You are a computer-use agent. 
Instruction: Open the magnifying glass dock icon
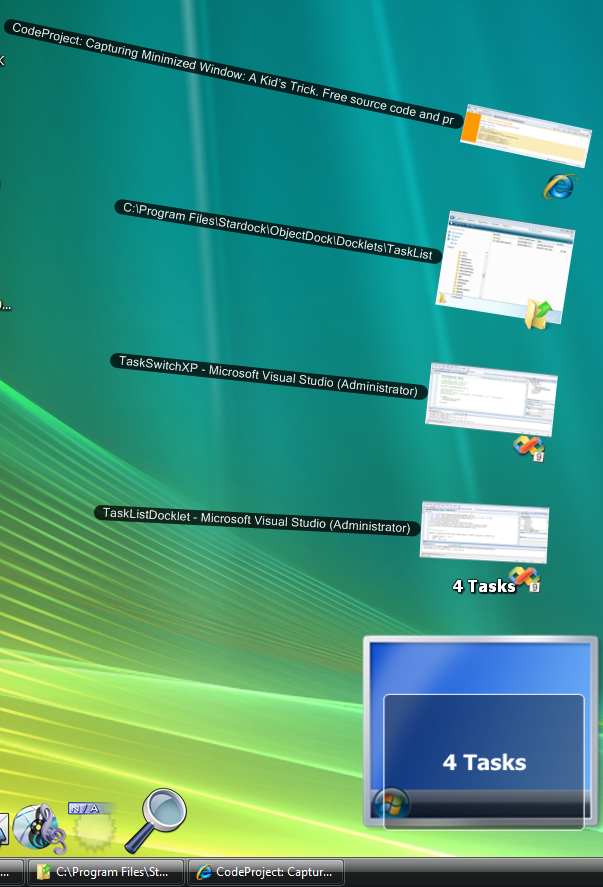156,820
